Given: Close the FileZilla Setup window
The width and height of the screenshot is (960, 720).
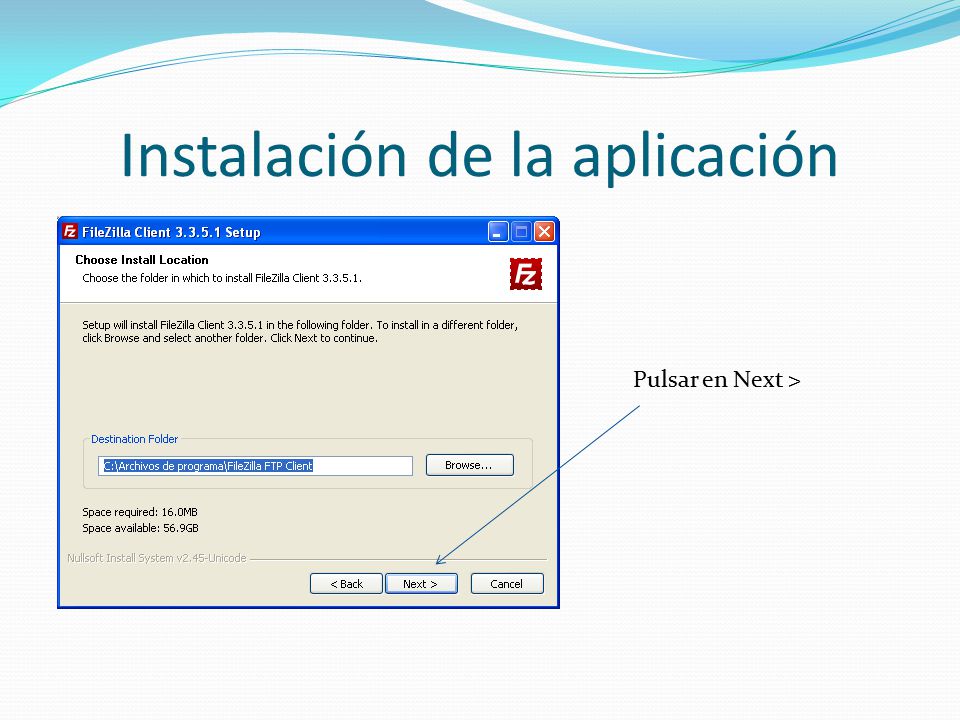Looking at the screenshot, I should (x=544, y=232).
